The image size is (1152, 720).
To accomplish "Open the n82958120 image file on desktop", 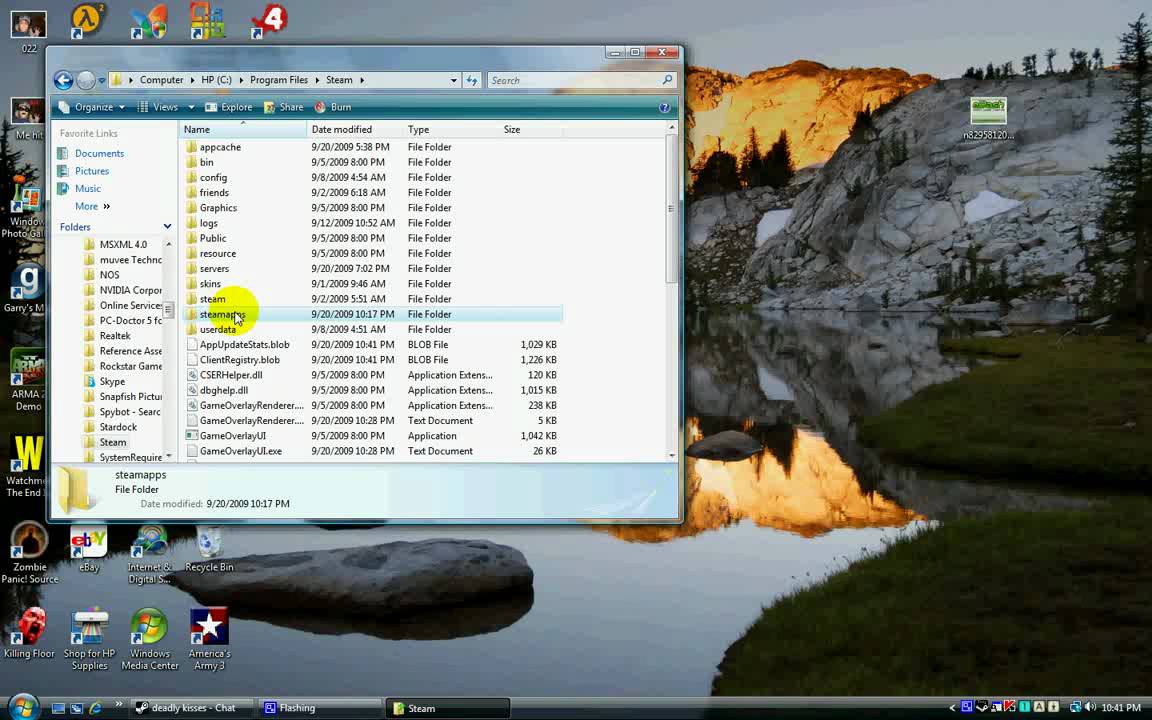I will (988, 118).
